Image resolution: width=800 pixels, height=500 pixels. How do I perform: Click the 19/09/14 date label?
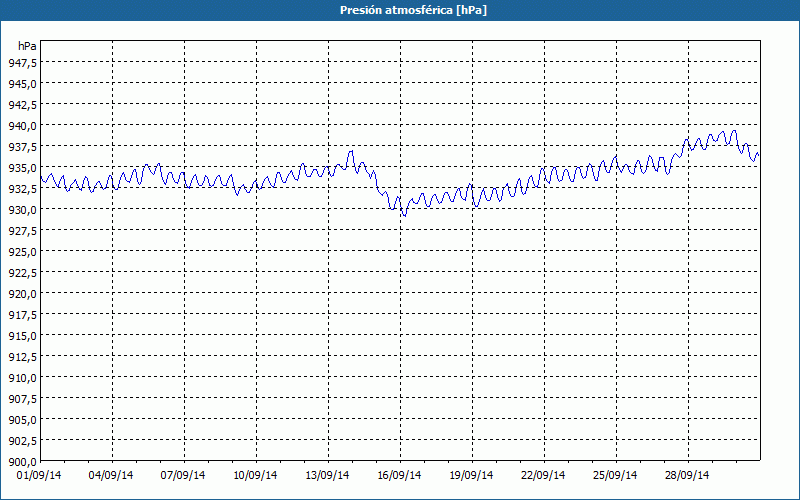(471, 475)
